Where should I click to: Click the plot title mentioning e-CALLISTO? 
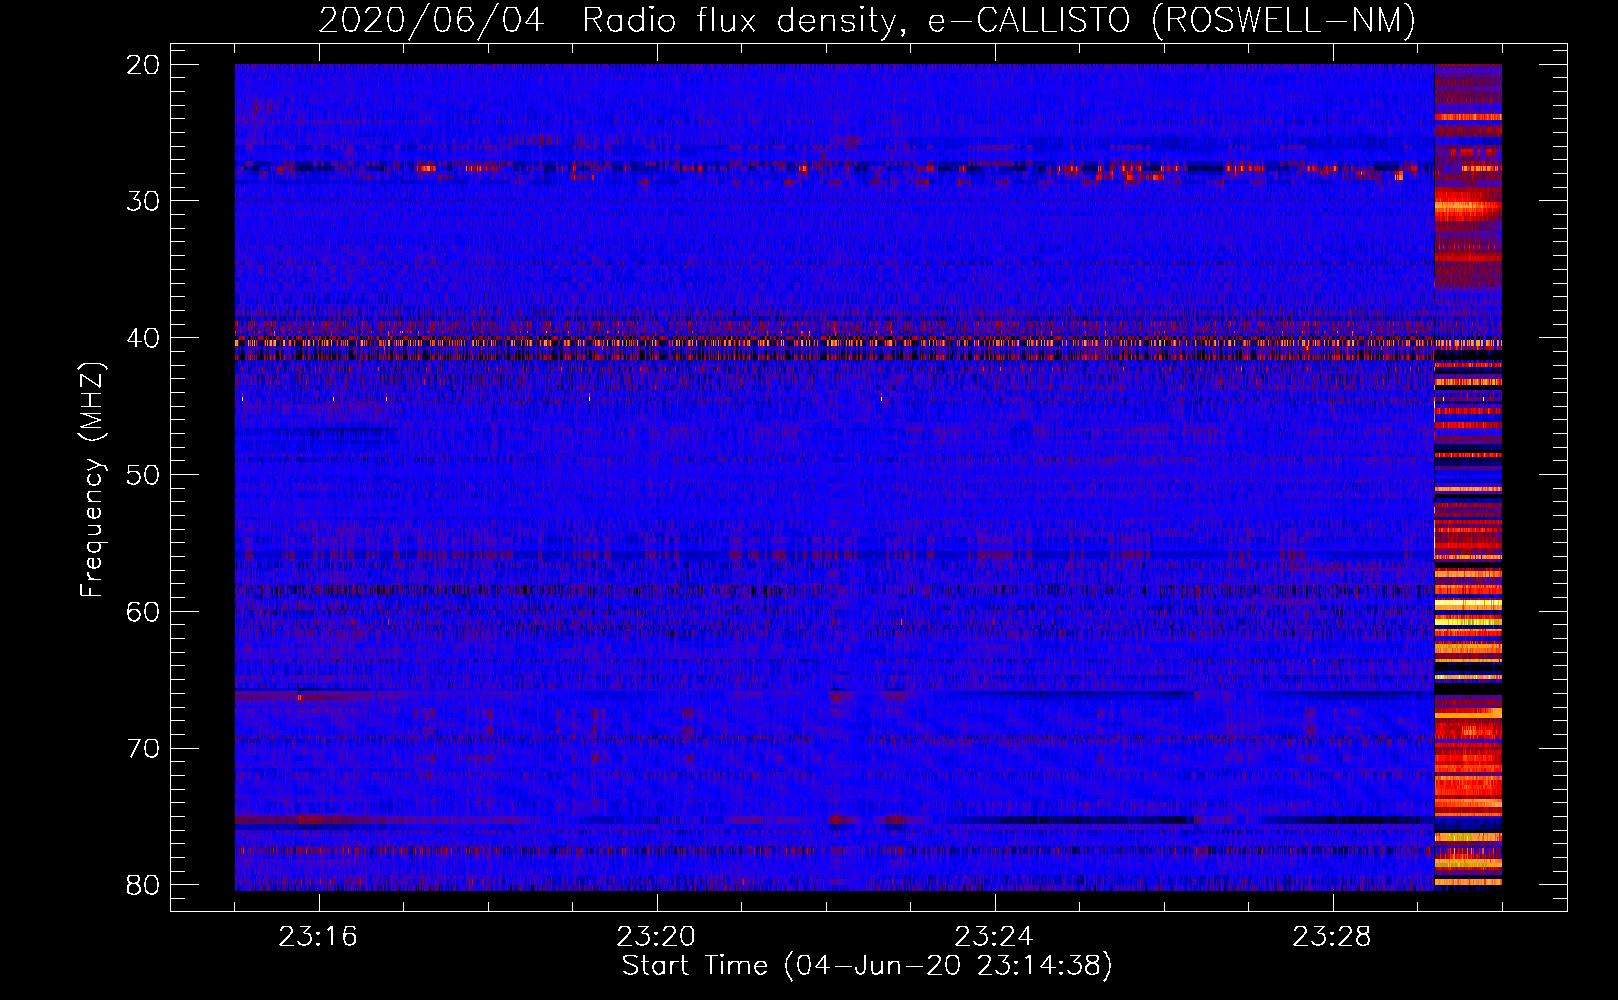click(867, 20)
